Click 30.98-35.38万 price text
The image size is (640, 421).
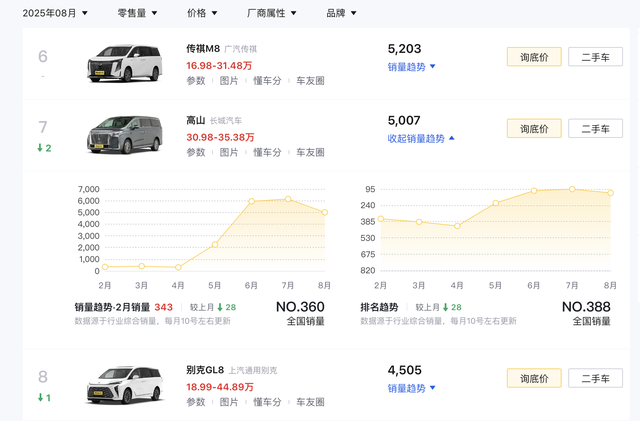(220, 137)
